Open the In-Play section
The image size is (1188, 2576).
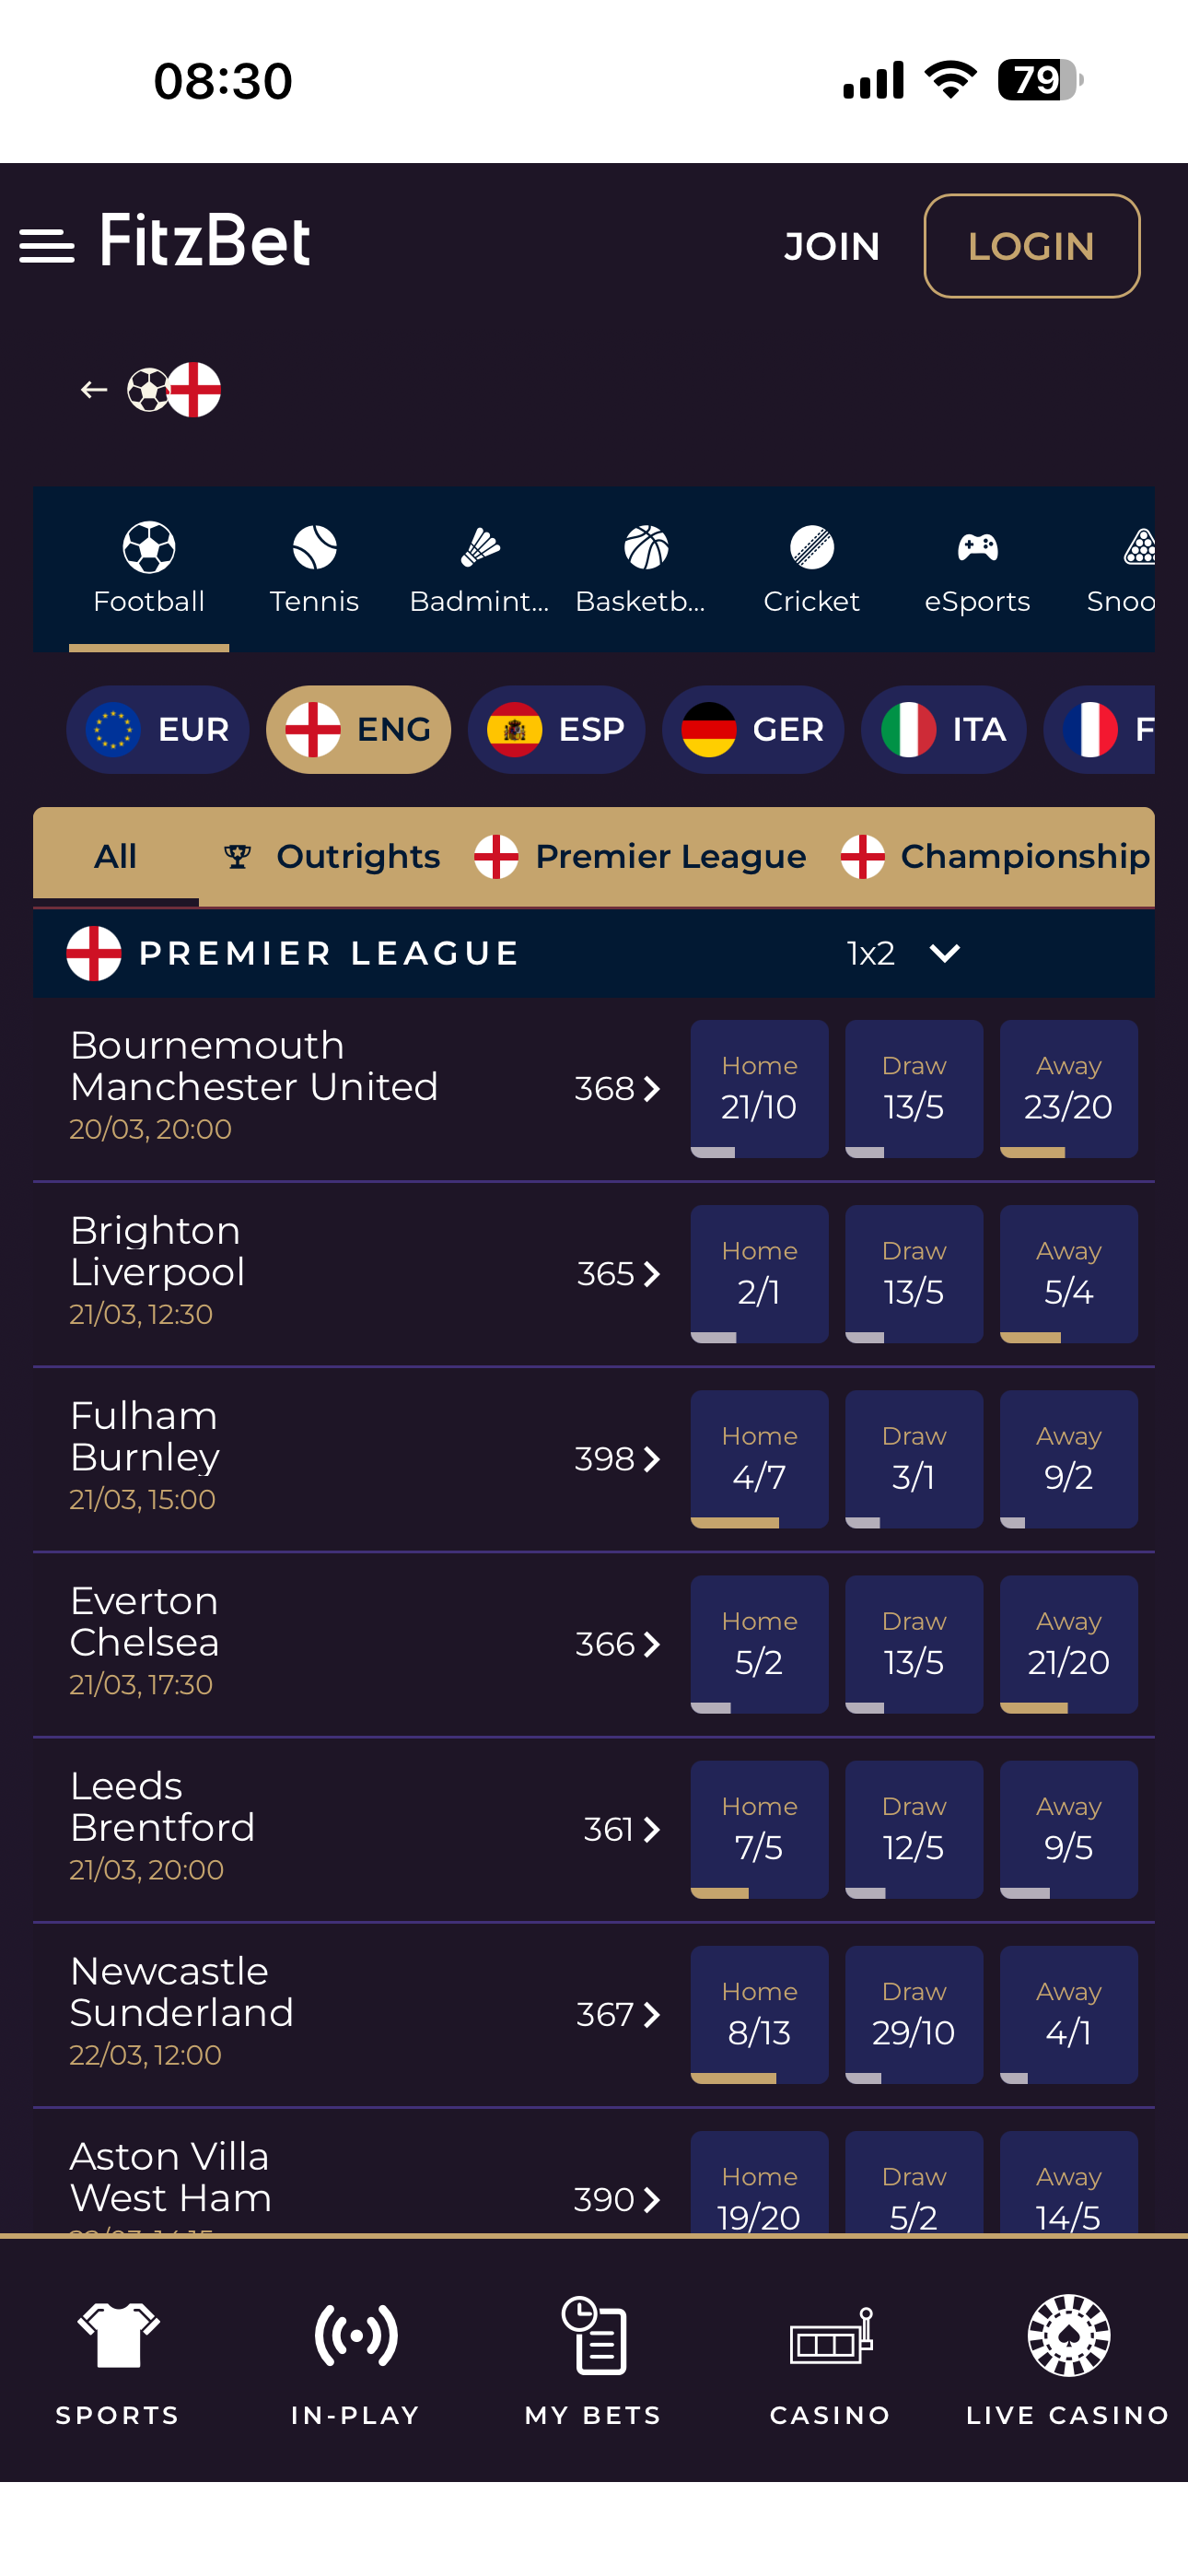tap(355, 2362)
